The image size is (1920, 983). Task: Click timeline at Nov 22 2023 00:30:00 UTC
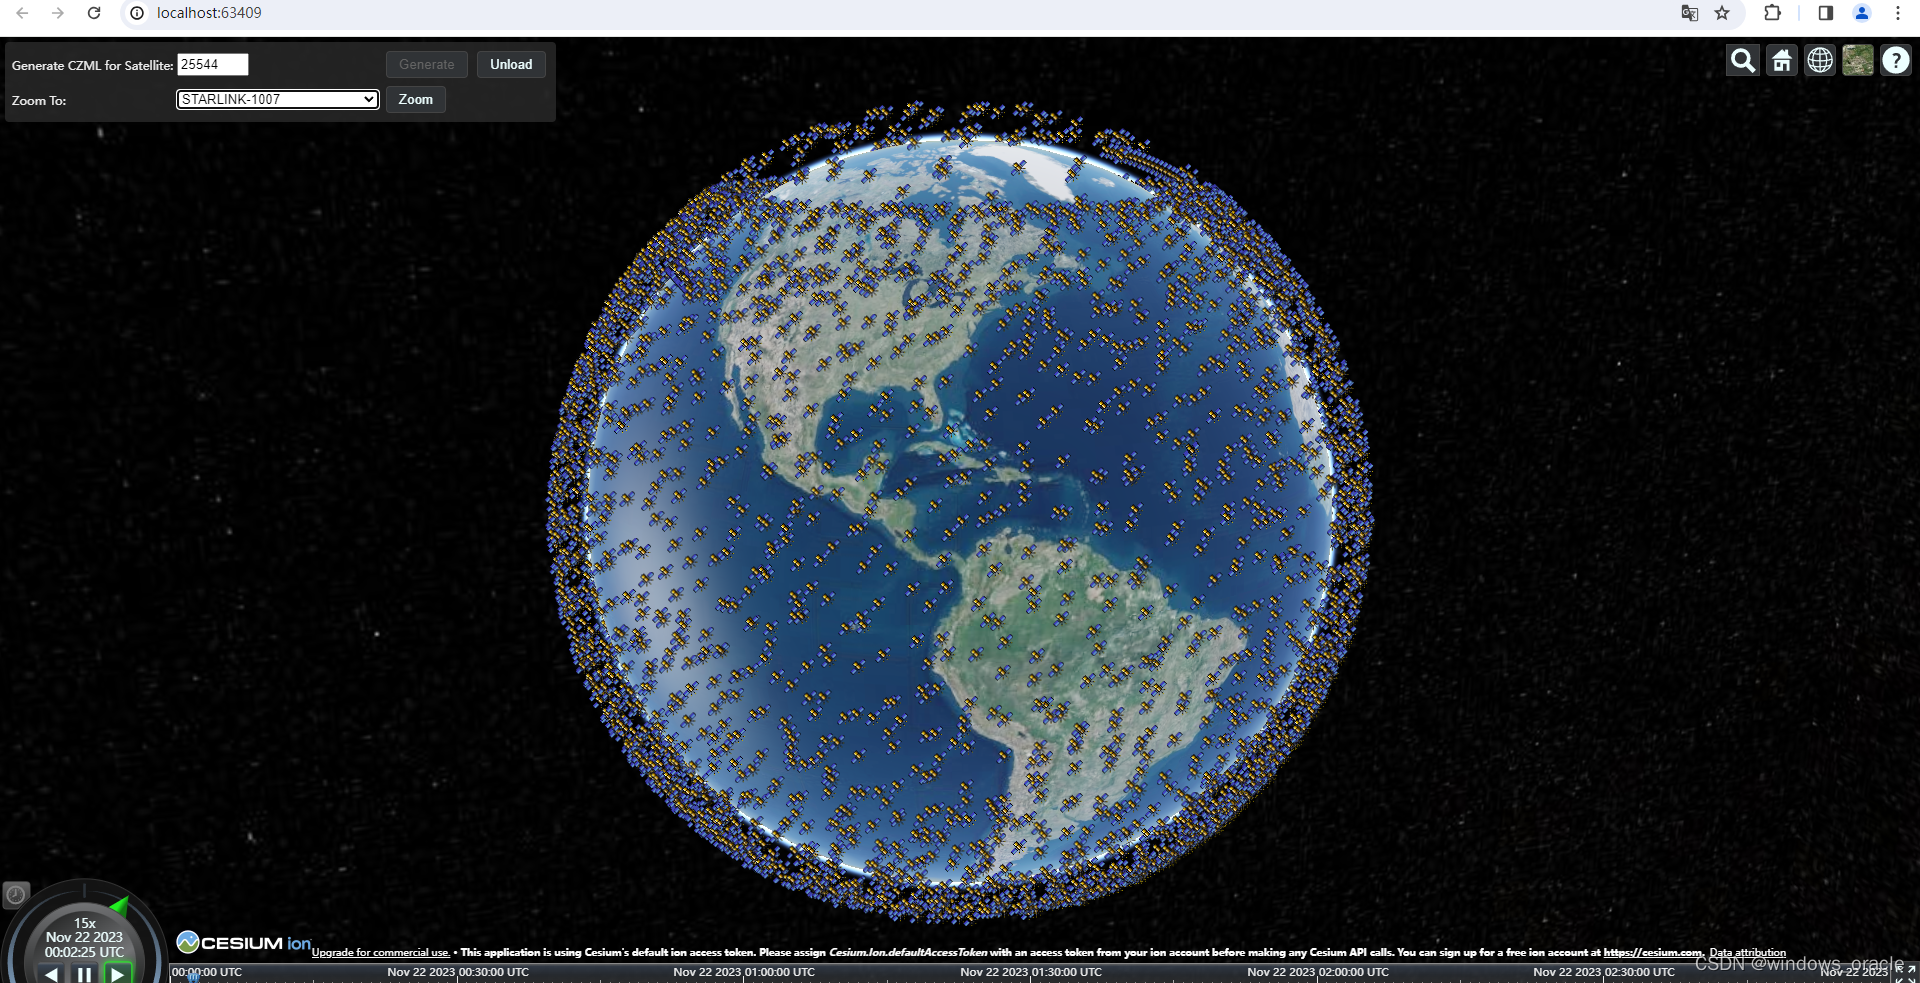click(458, 972)
